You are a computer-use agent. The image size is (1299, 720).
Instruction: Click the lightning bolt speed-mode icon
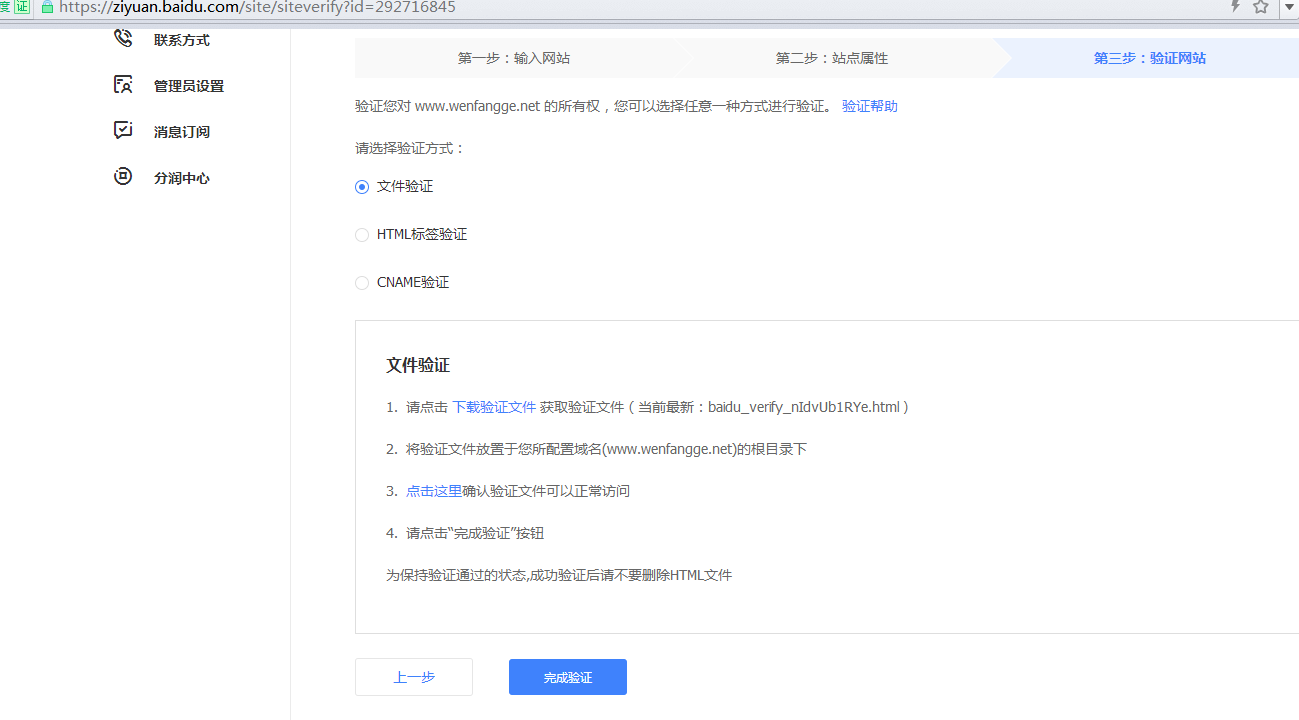coord(1235,7)
